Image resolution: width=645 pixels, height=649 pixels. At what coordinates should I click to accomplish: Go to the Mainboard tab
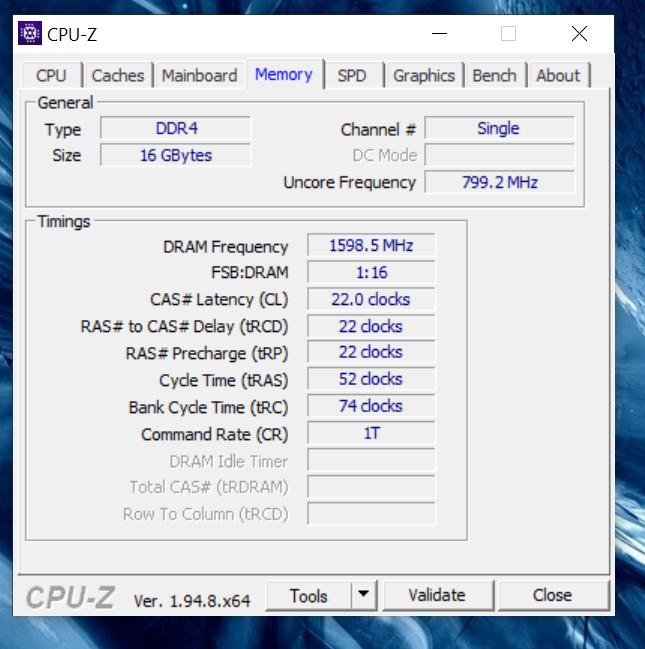[x=199, y=75]
